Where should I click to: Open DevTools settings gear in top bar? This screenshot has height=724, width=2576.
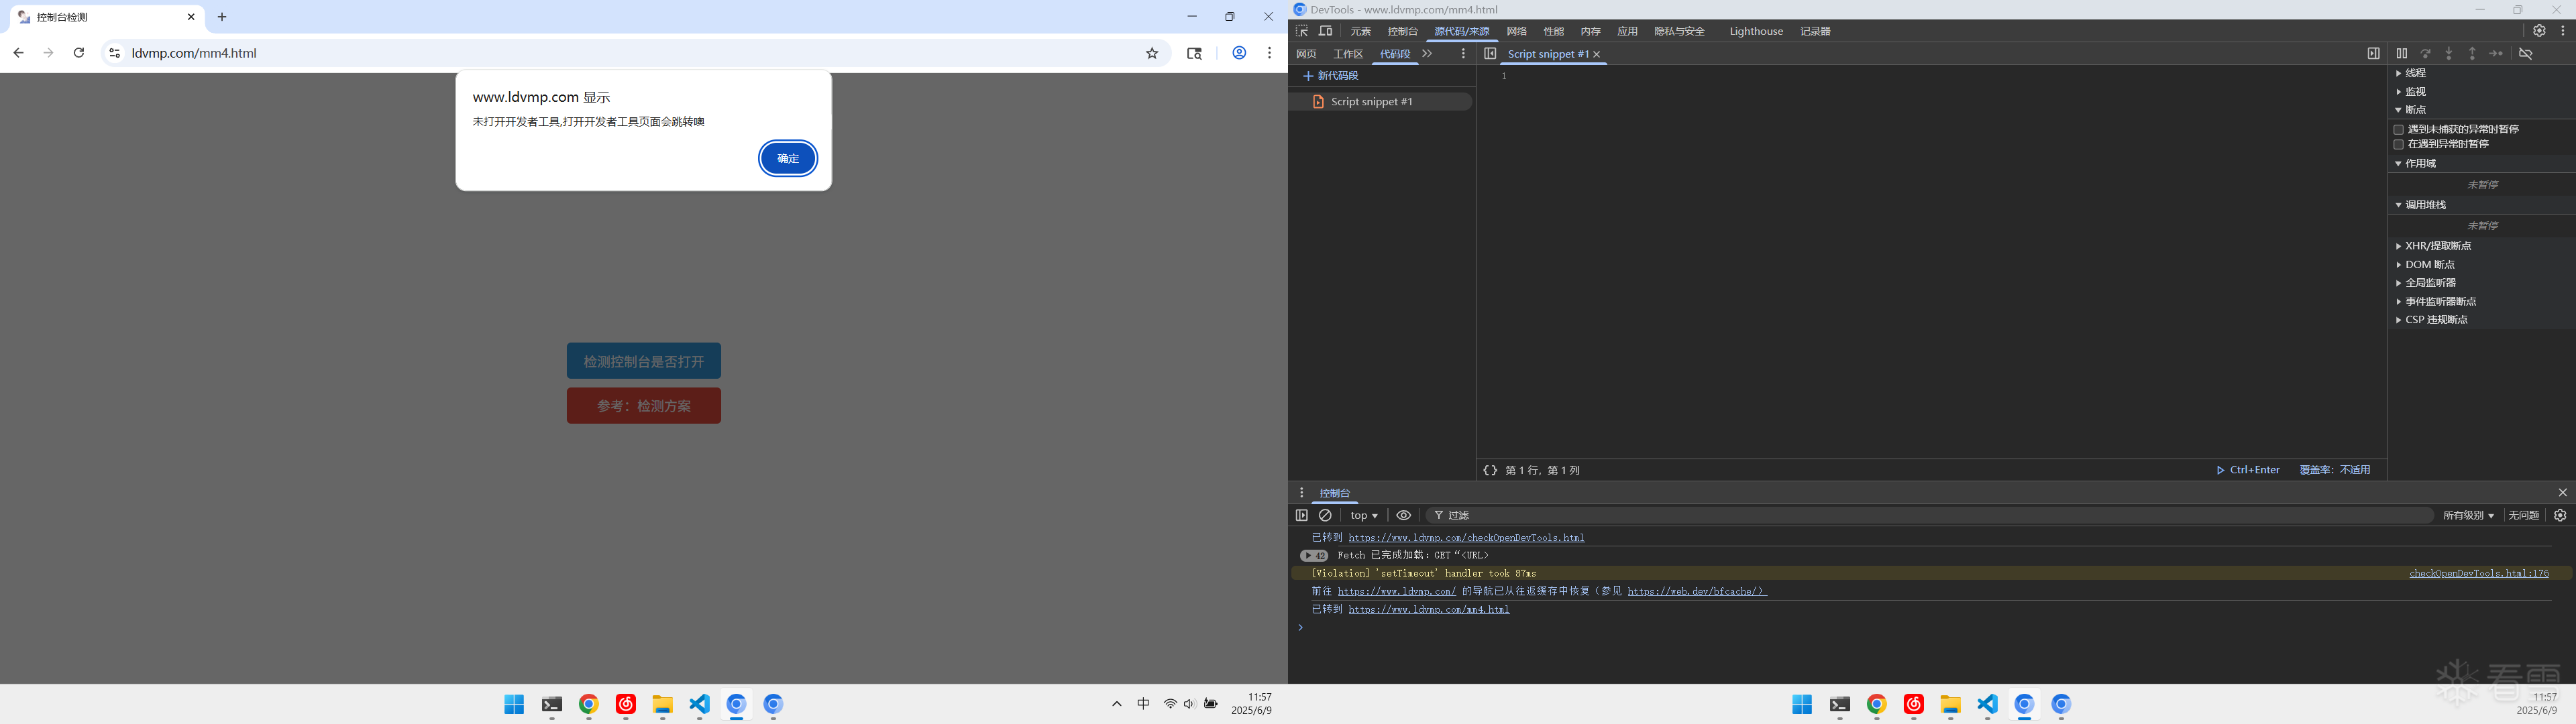click(x=2539, y=31)
